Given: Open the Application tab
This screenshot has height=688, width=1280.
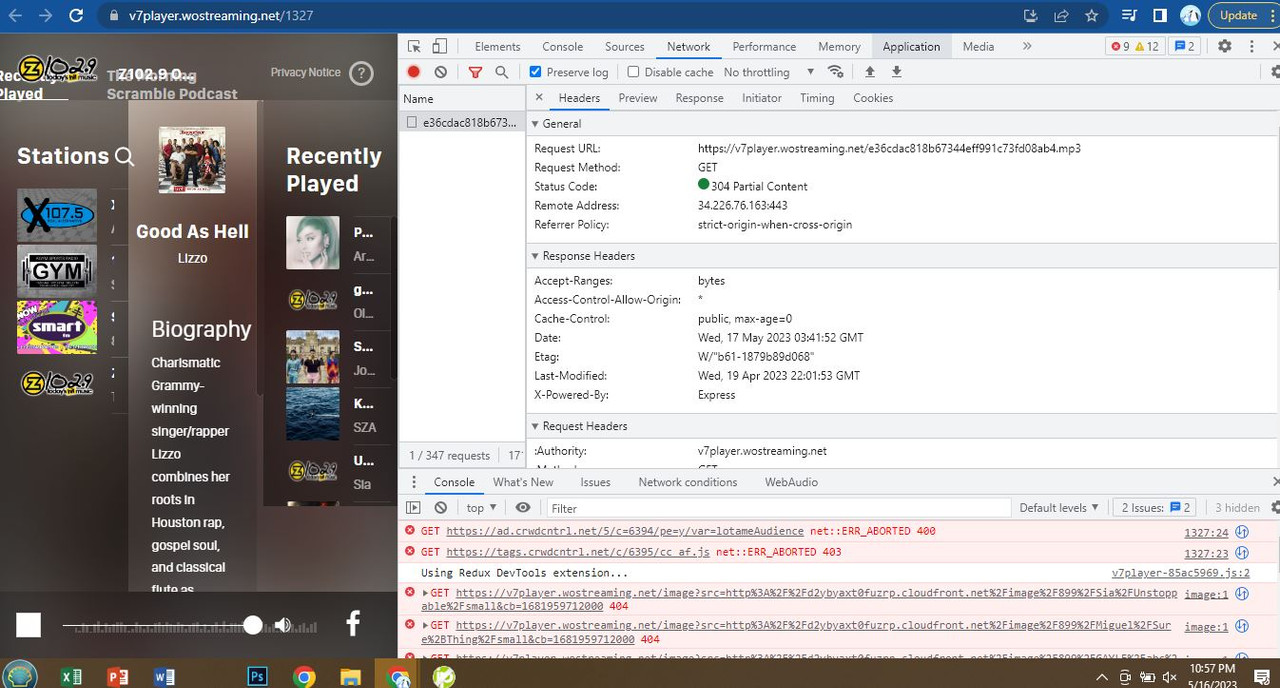Looking at the screenshot, I should (911, 46).
